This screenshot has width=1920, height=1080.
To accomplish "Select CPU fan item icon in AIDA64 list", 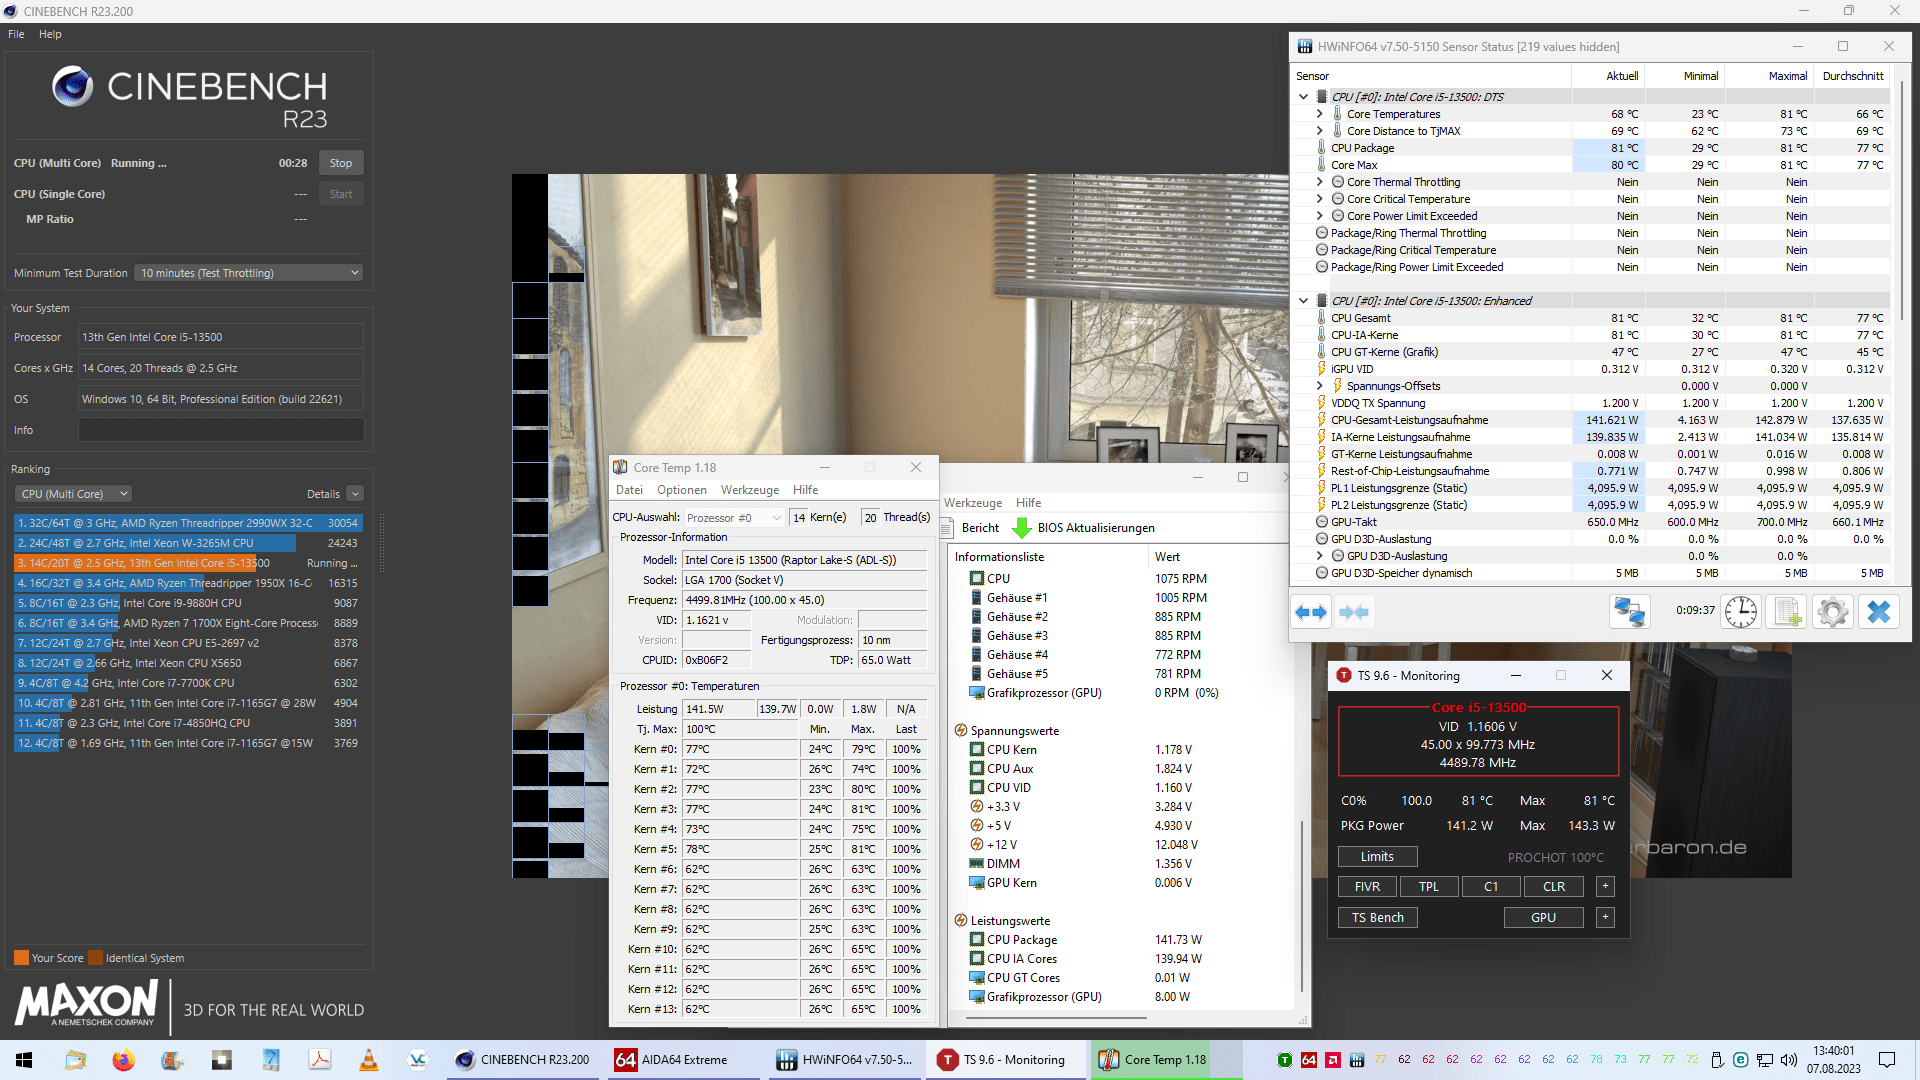I will [x=977, y=579].
